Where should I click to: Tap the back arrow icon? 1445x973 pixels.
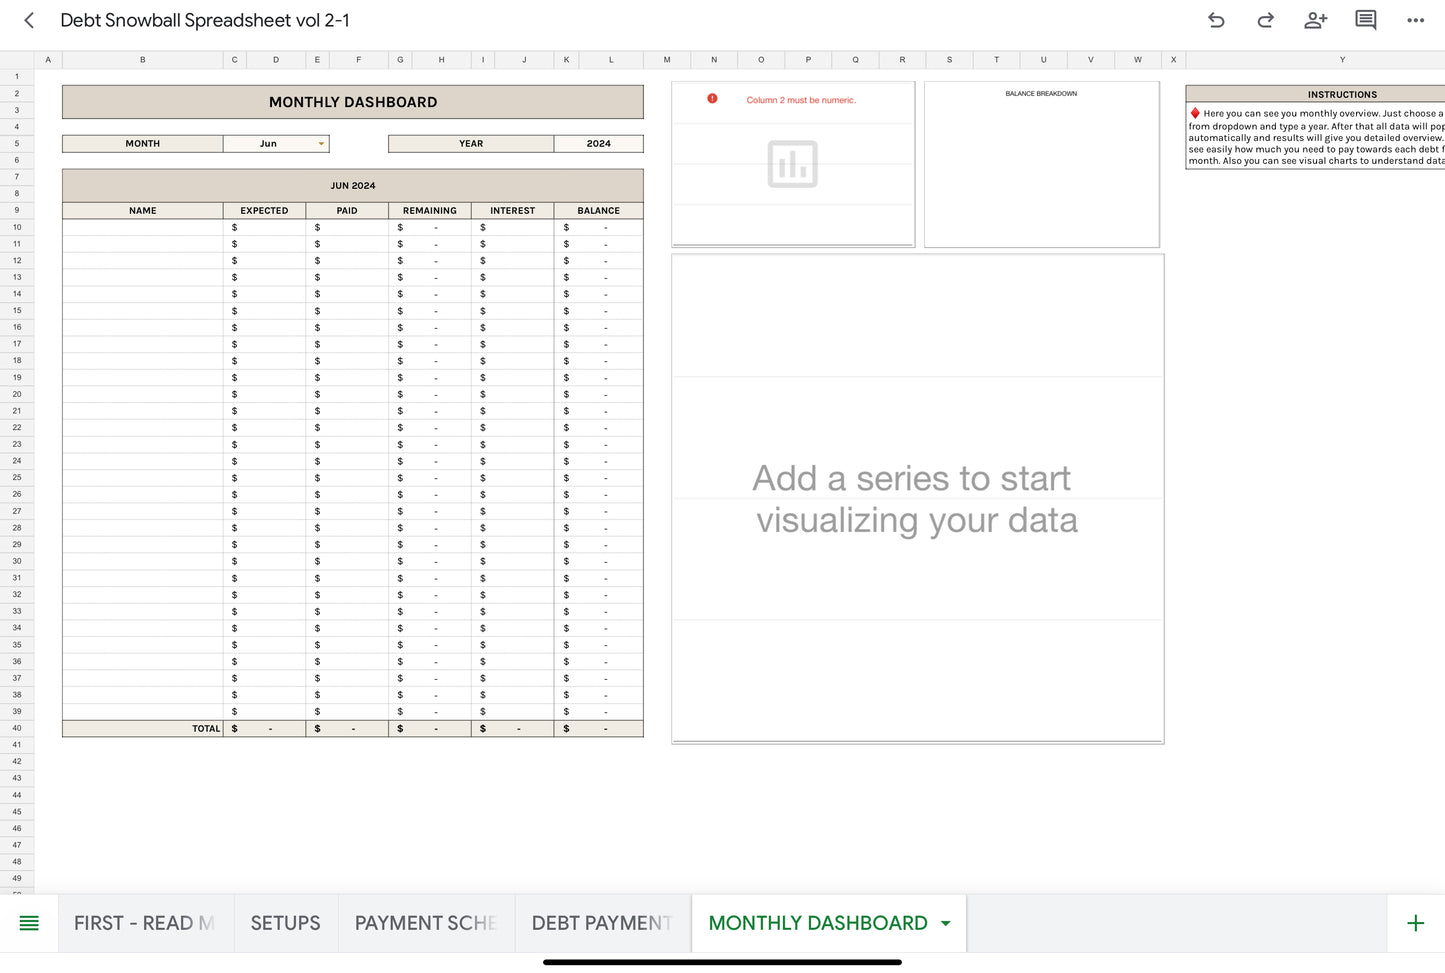pos(29,20)
